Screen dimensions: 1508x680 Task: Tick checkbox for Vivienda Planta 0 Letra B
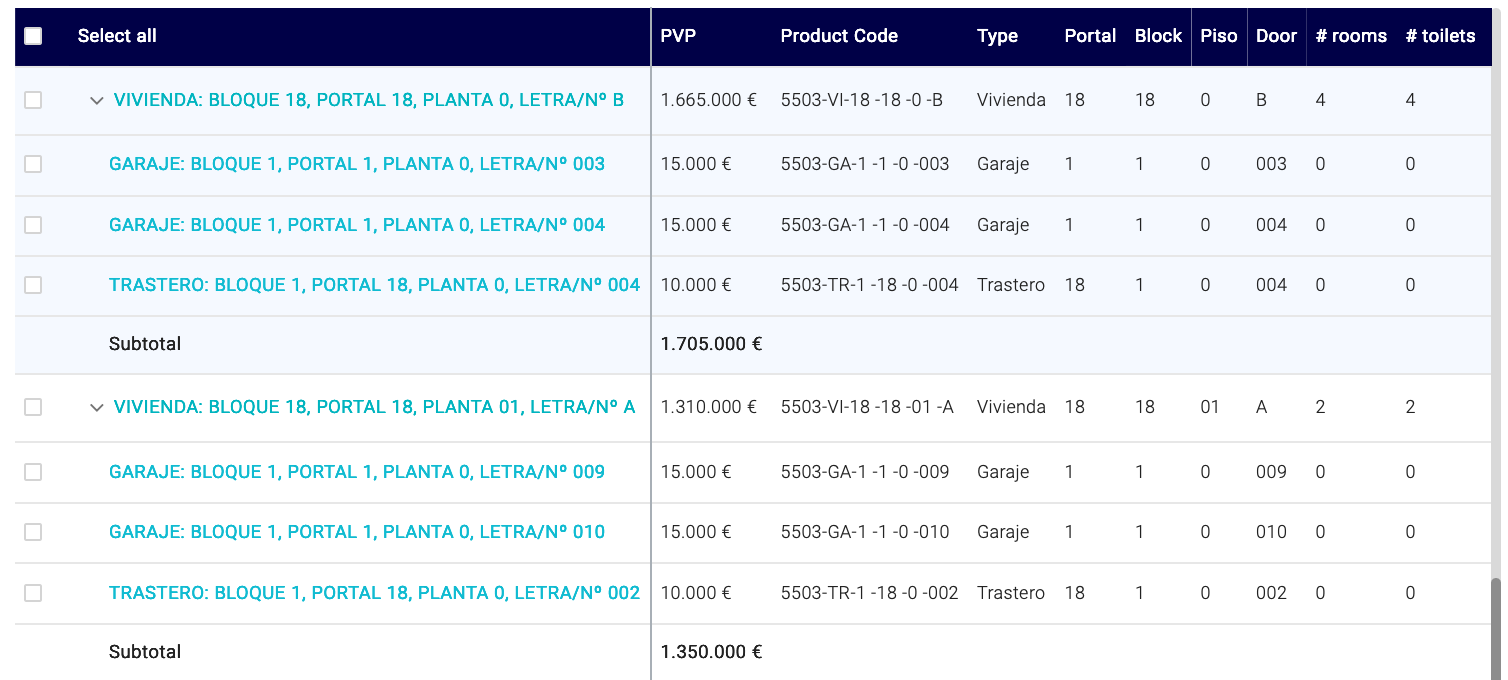pos(33,100)
